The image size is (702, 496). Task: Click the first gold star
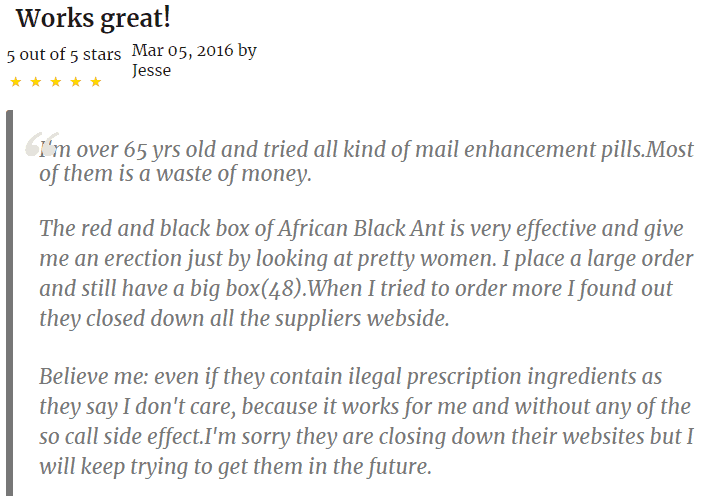pos(16,82)
